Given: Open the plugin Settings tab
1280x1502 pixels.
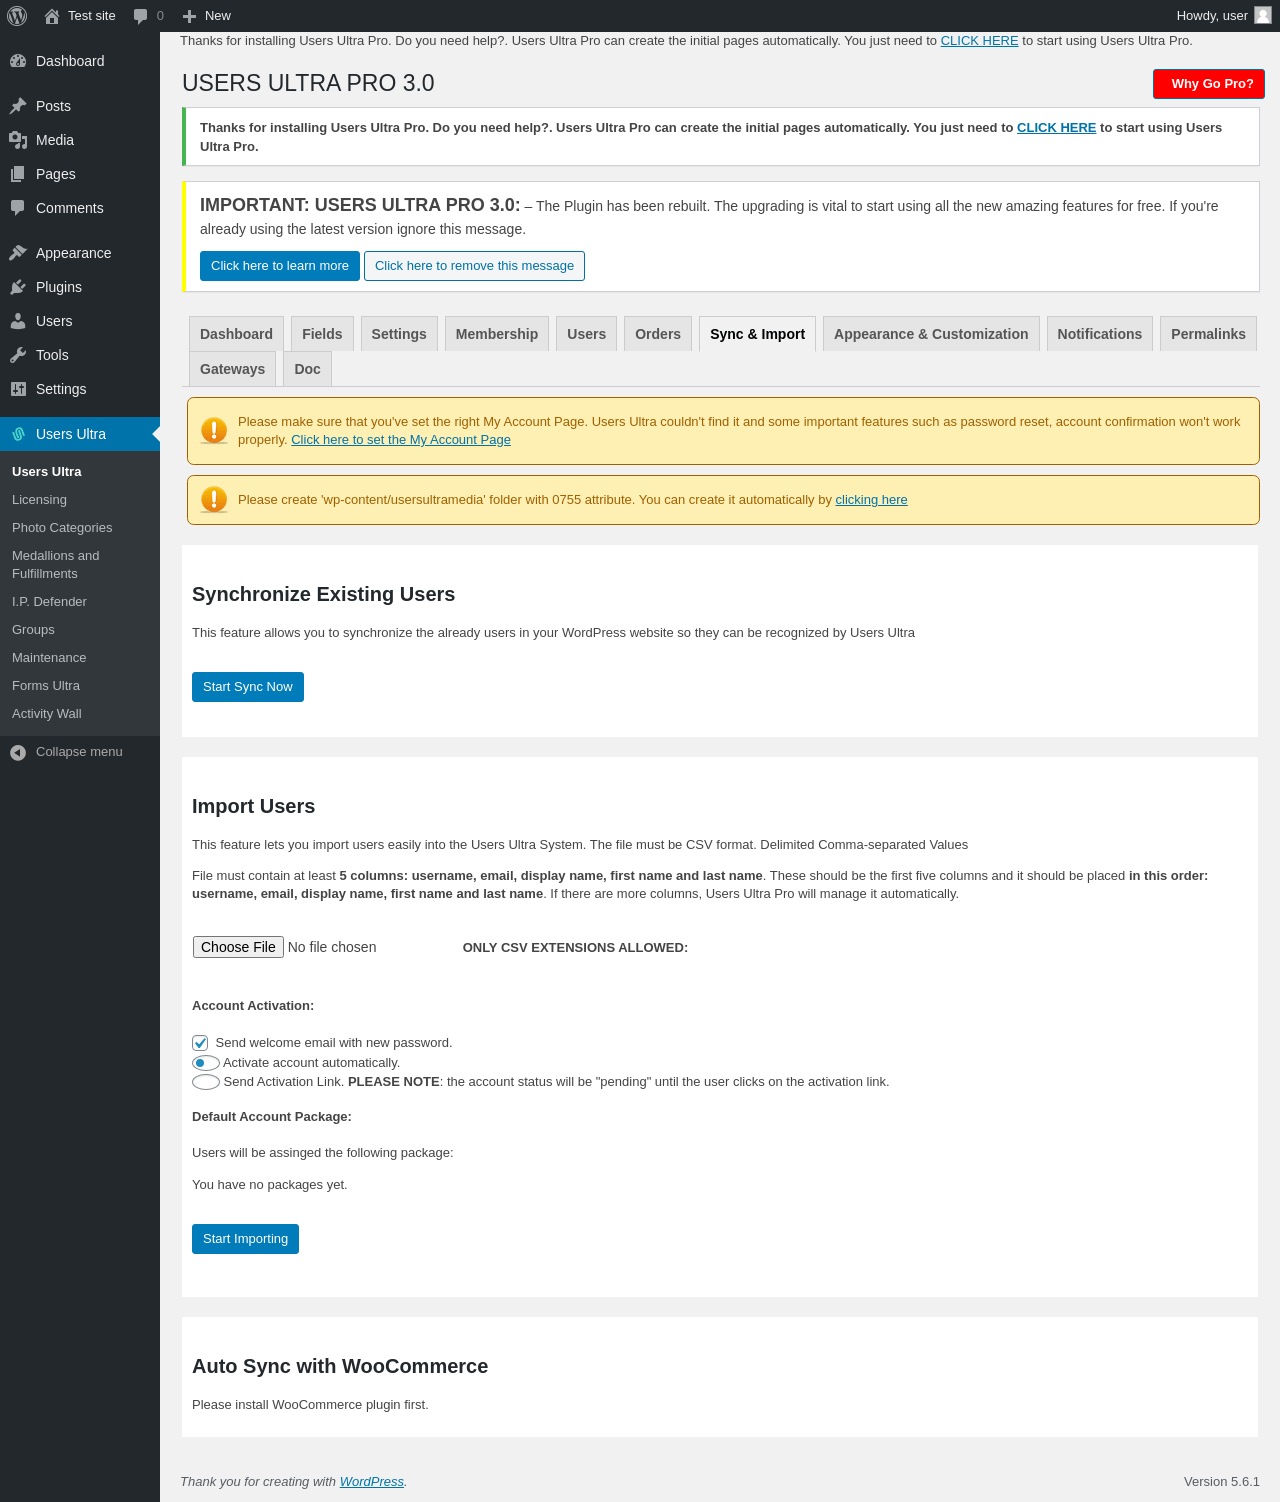Looking at the screenshot, I should (399, 334).
